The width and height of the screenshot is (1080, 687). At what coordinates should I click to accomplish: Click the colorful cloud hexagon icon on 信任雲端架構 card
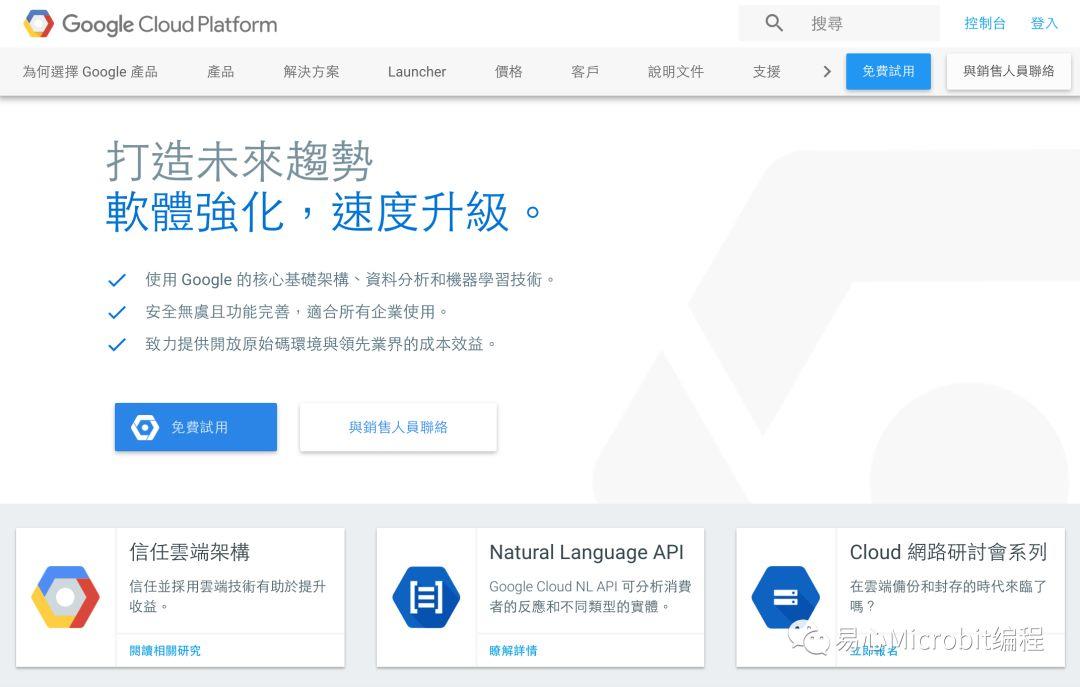coord(65,597)
